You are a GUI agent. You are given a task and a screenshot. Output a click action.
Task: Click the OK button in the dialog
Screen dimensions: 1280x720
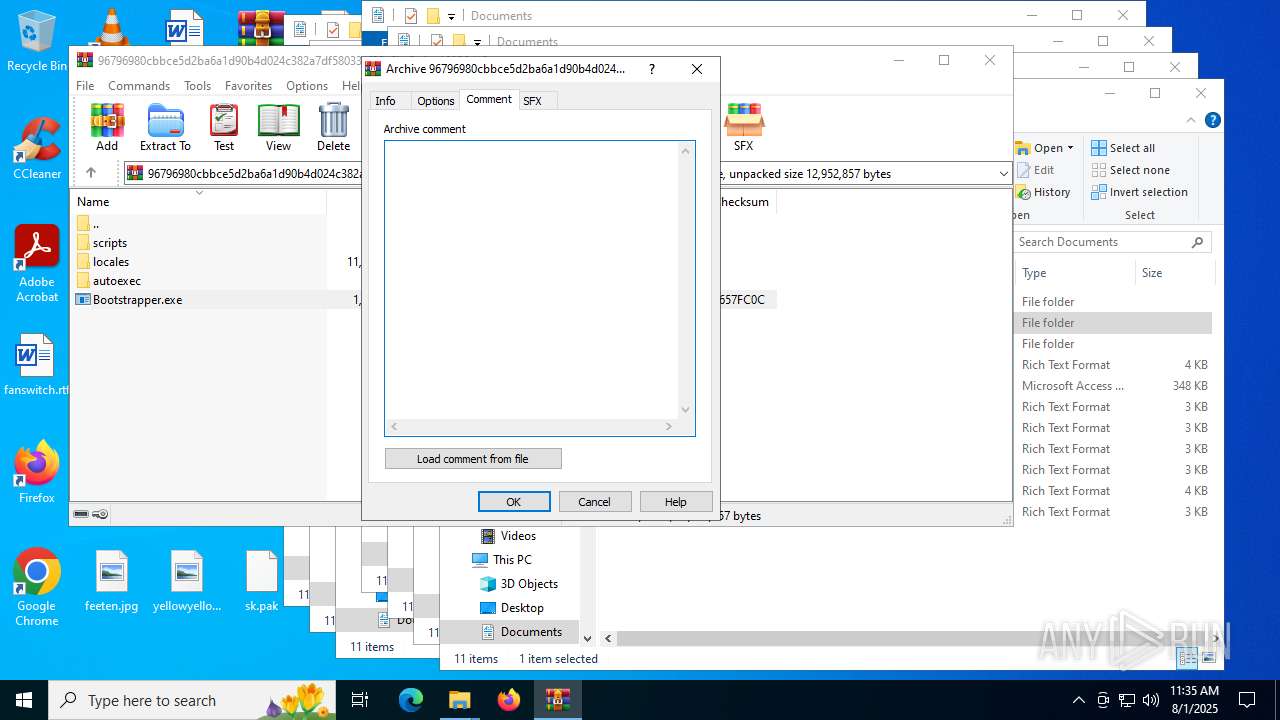pos(514,502)
